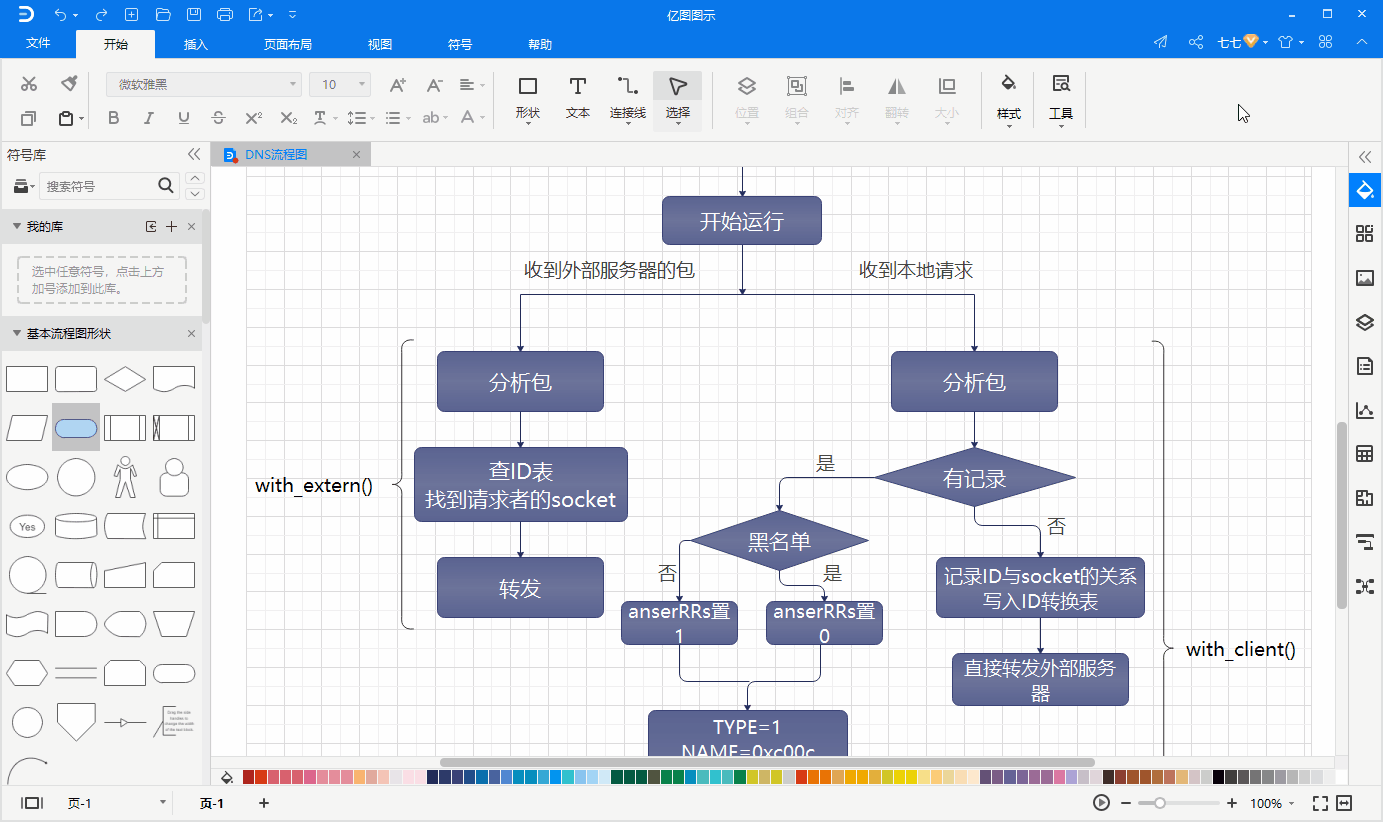This screenshot has height=822, width=1383.
Task: Pick the red color swatch in palette
Action: (x=250, y=777)
